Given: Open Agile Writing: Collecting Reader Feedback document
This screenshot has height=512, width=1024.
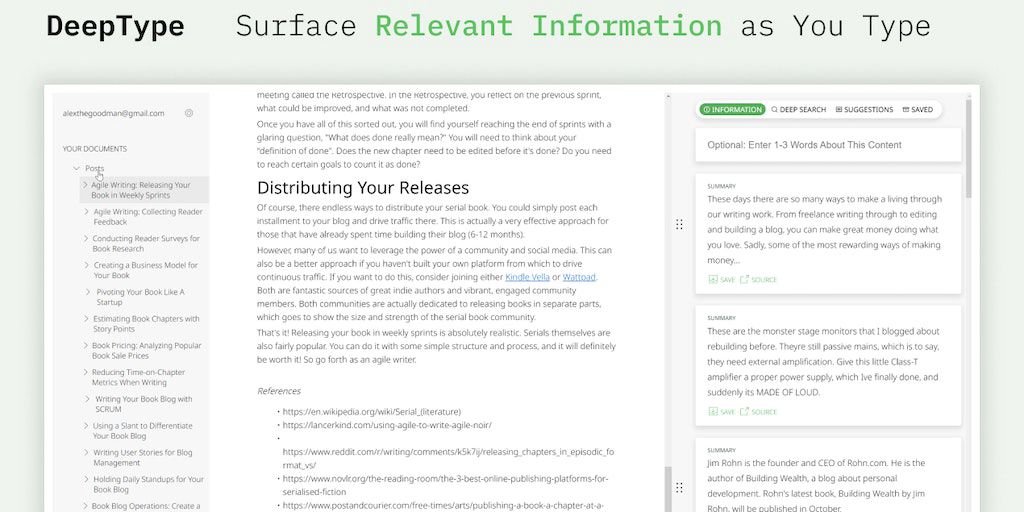Looking at the screenshot, I should click(x=148, y=217).
